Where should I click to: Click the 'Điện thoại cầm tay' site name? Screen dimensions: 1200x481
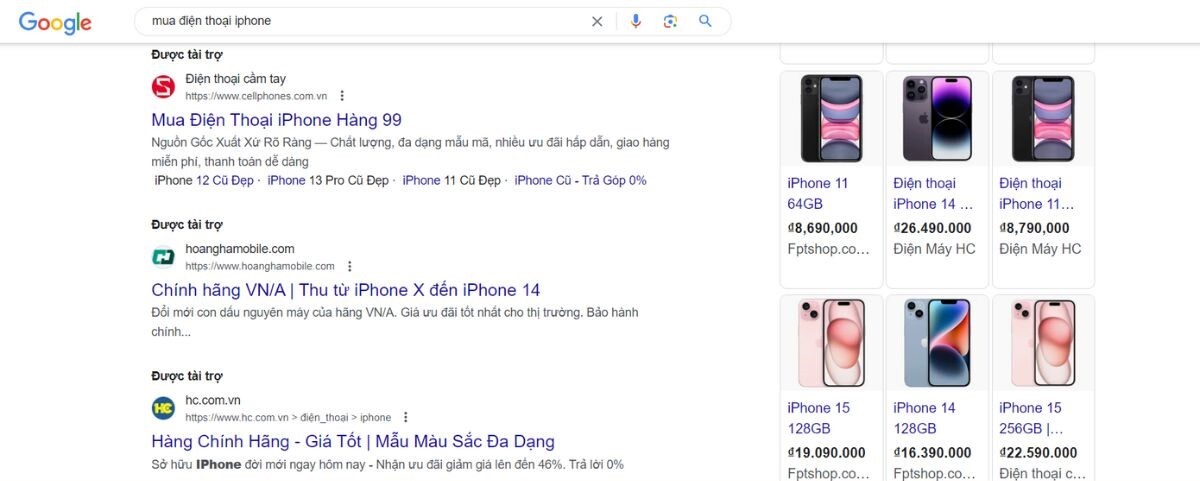click(236, 79)
